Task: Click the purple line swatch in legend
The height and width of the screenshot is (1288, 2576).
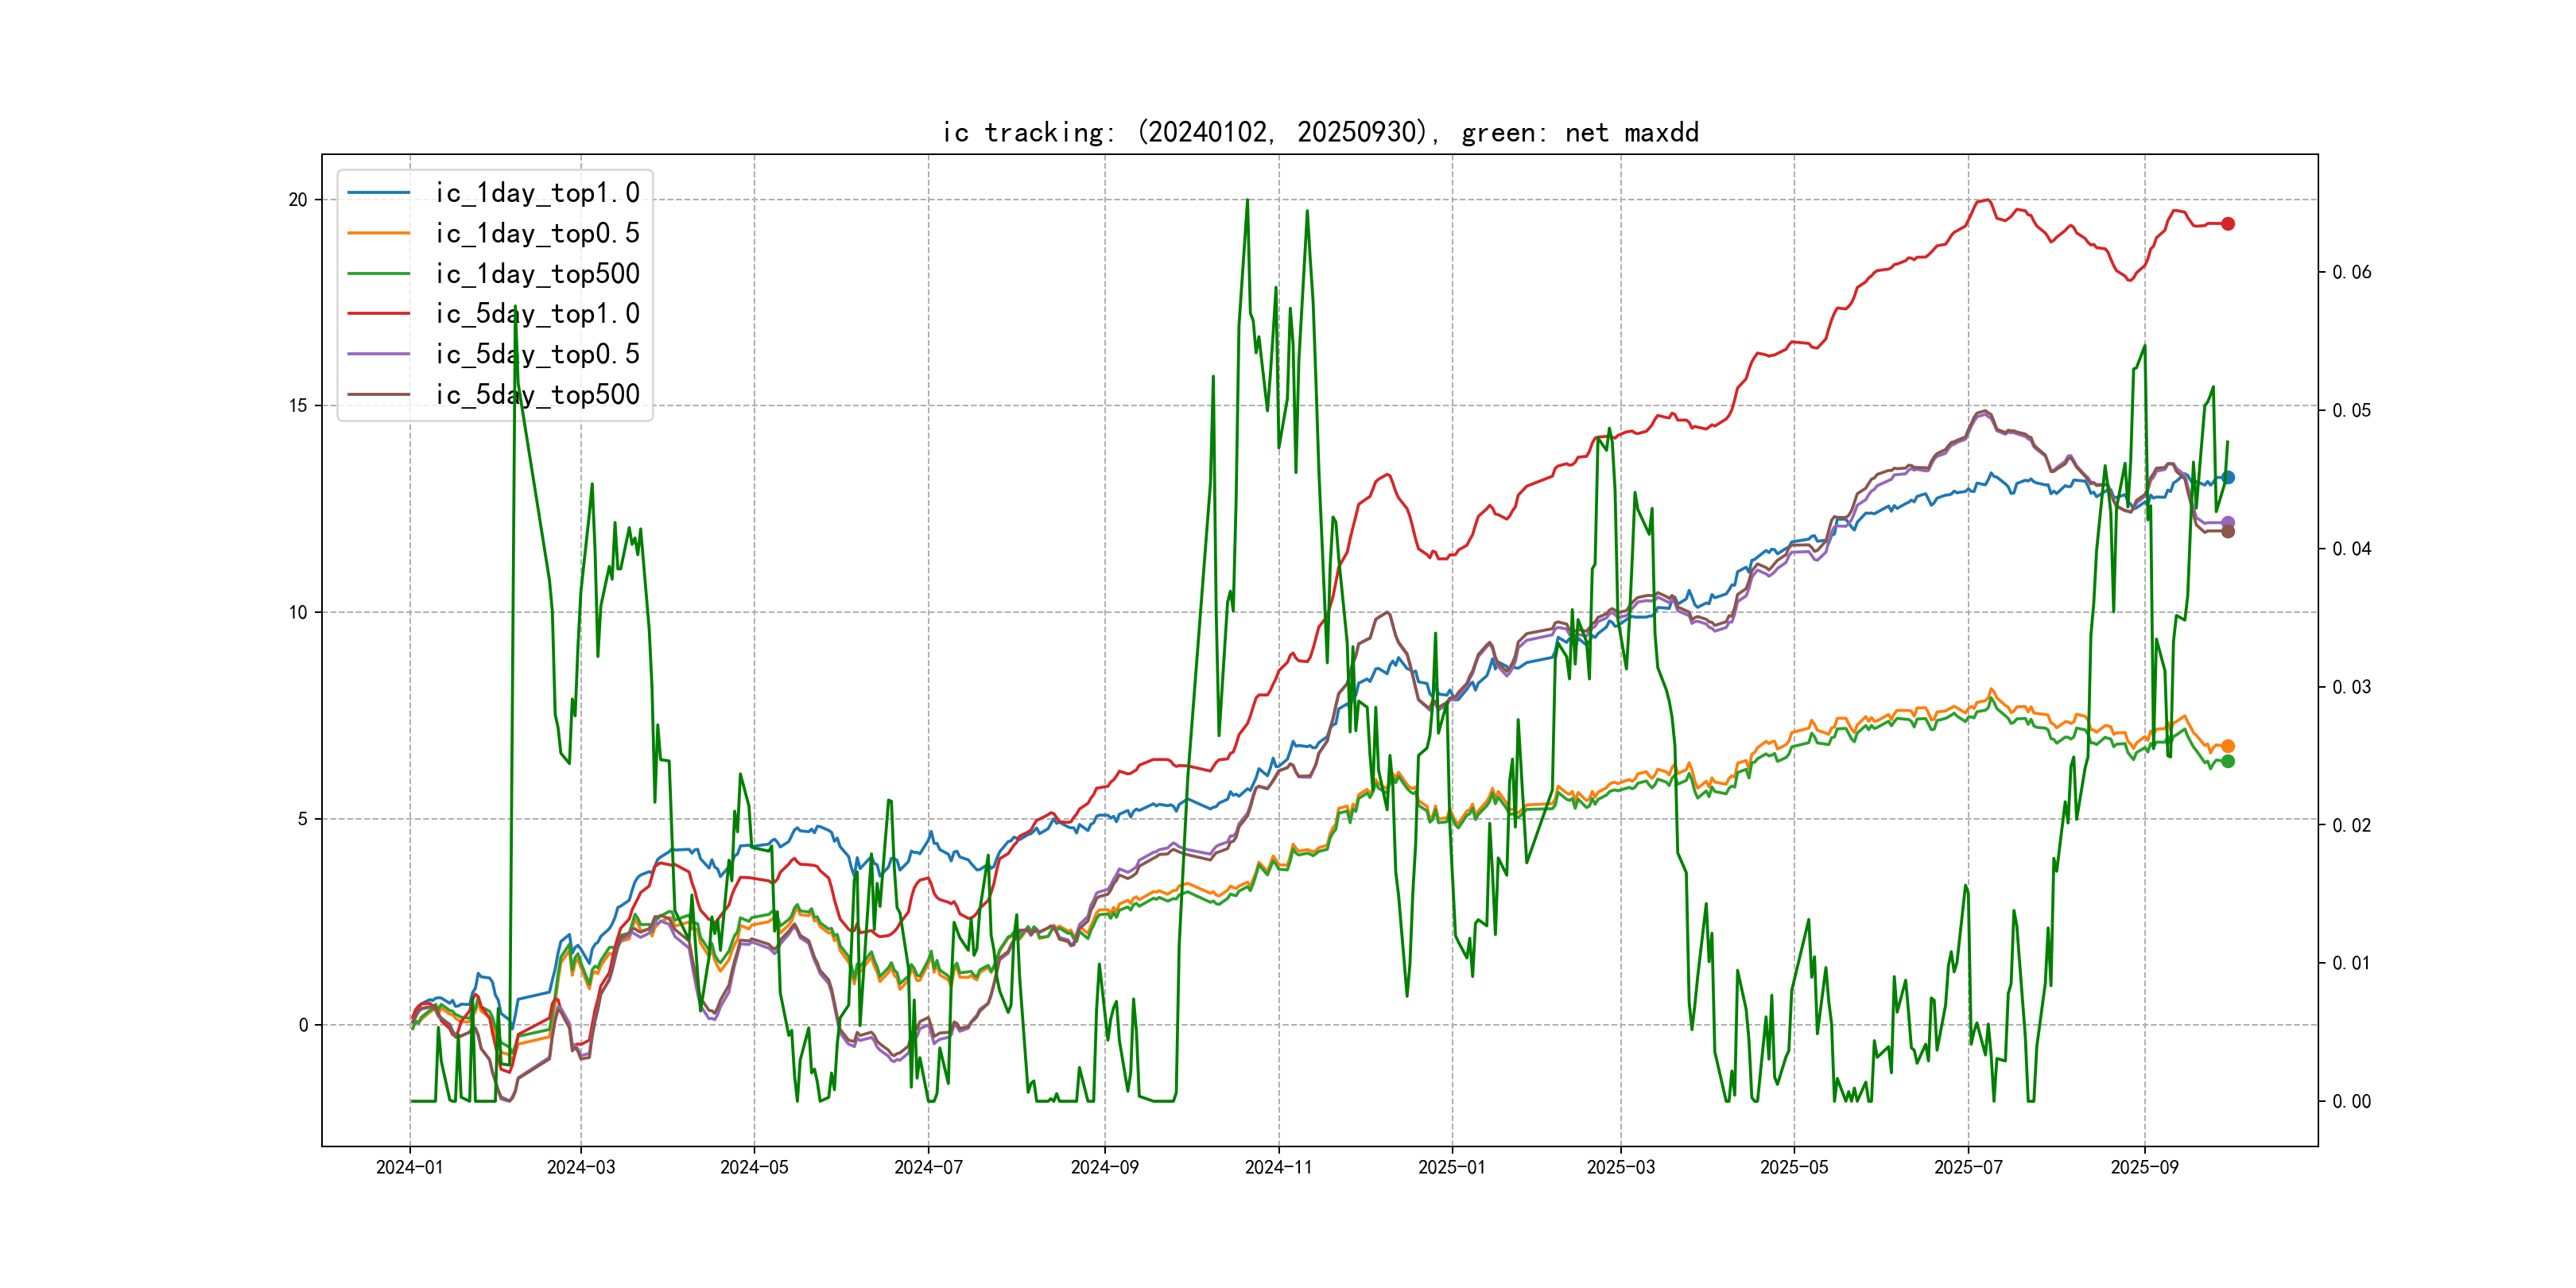Action: (379, 354)
